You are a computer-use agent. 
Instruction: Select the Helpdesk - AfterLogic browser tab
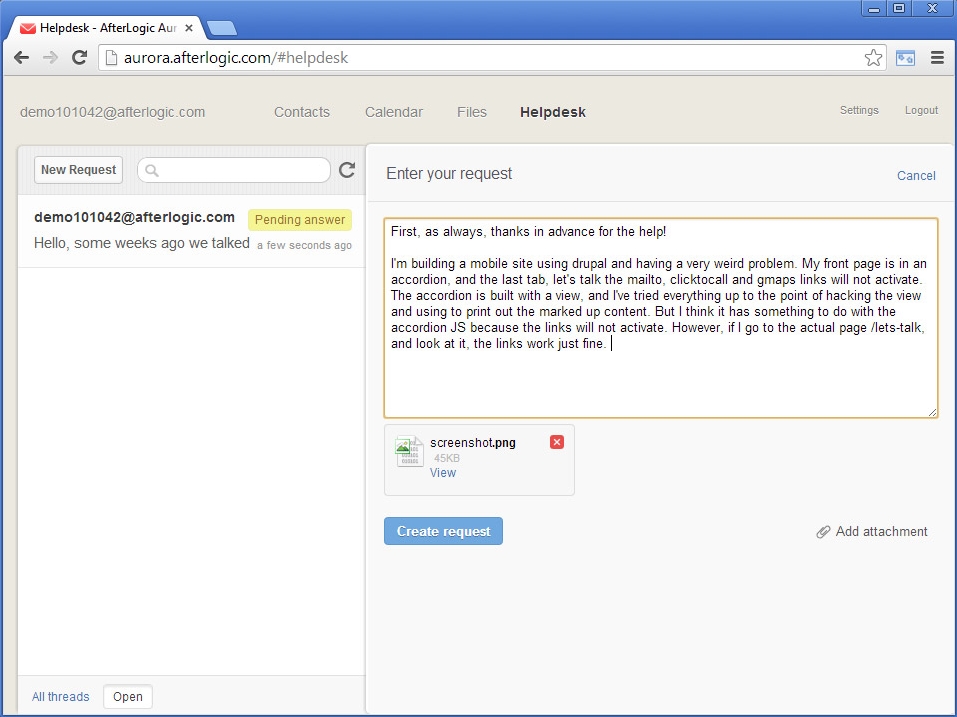coord(107,28)
